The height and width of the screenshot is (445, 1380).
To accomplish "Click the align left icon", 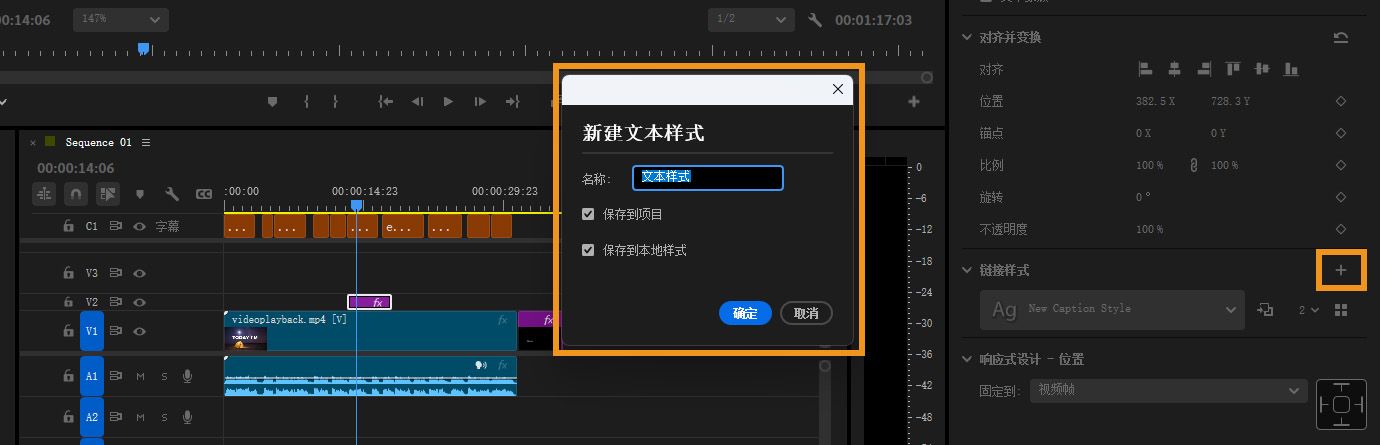I will pyautogui.click(x=1146, y=69).
